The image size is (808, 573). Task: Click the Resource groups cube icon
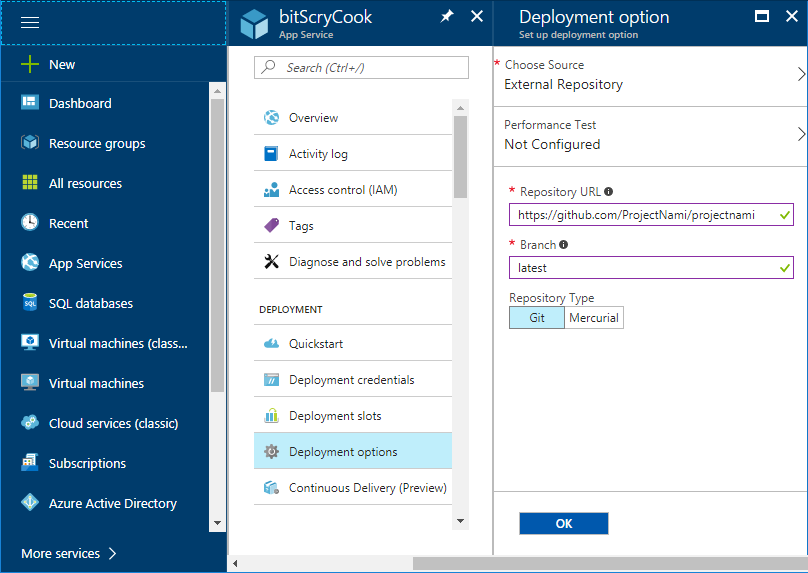(x=30, y=142)
